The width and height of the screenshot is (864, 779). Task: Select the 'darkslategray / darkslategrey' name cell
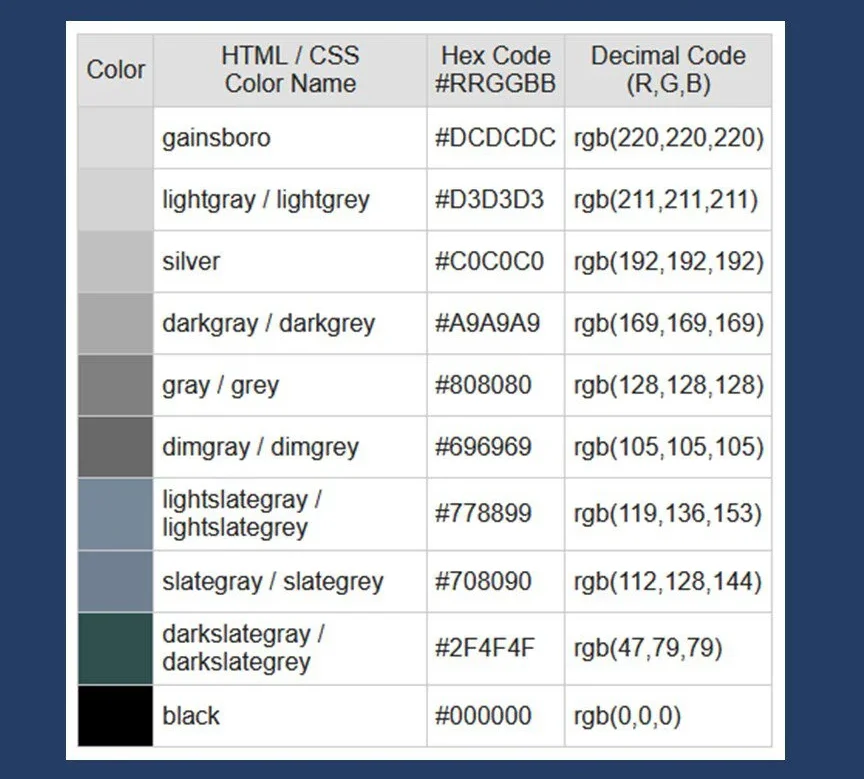290,649
